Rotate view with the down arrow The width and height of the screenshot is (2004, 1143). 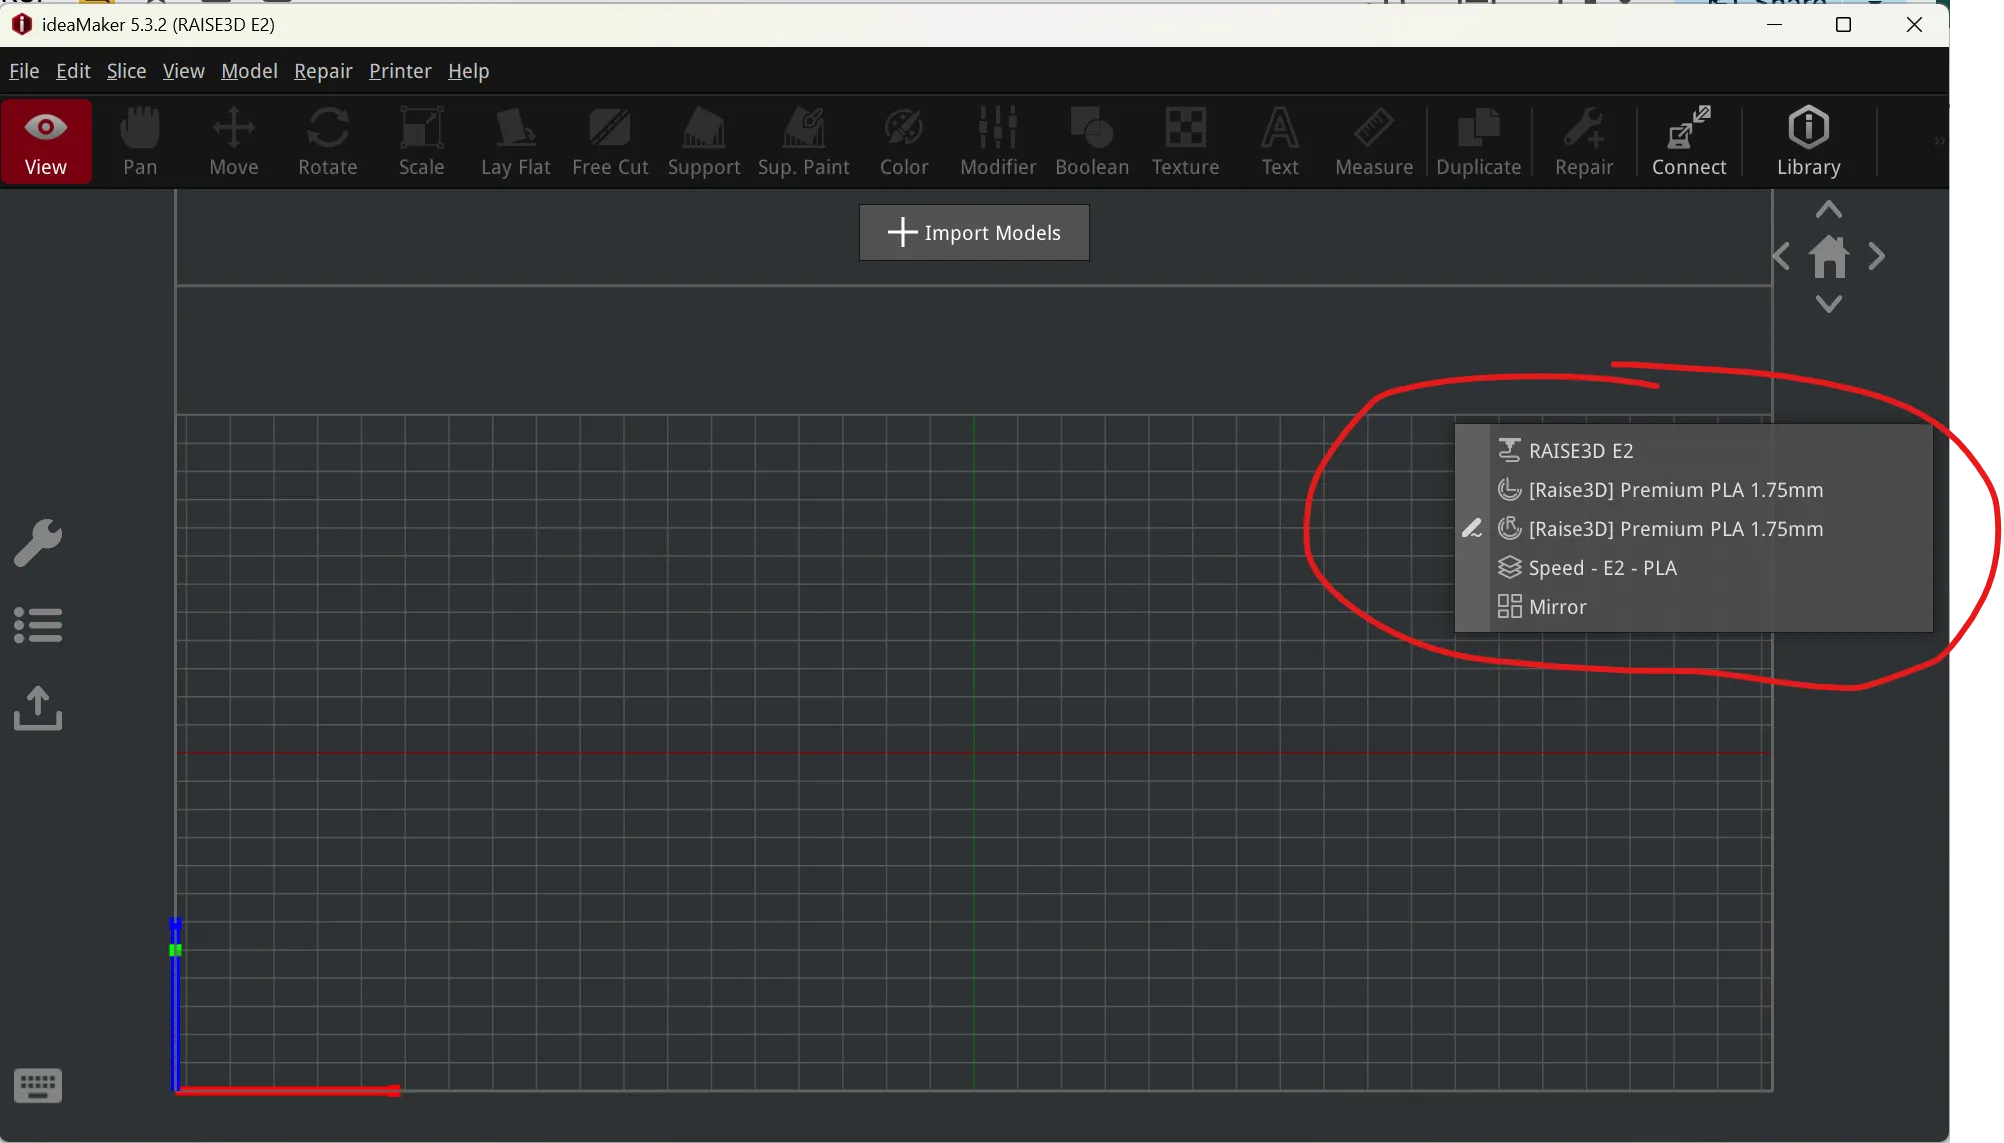1829,303
